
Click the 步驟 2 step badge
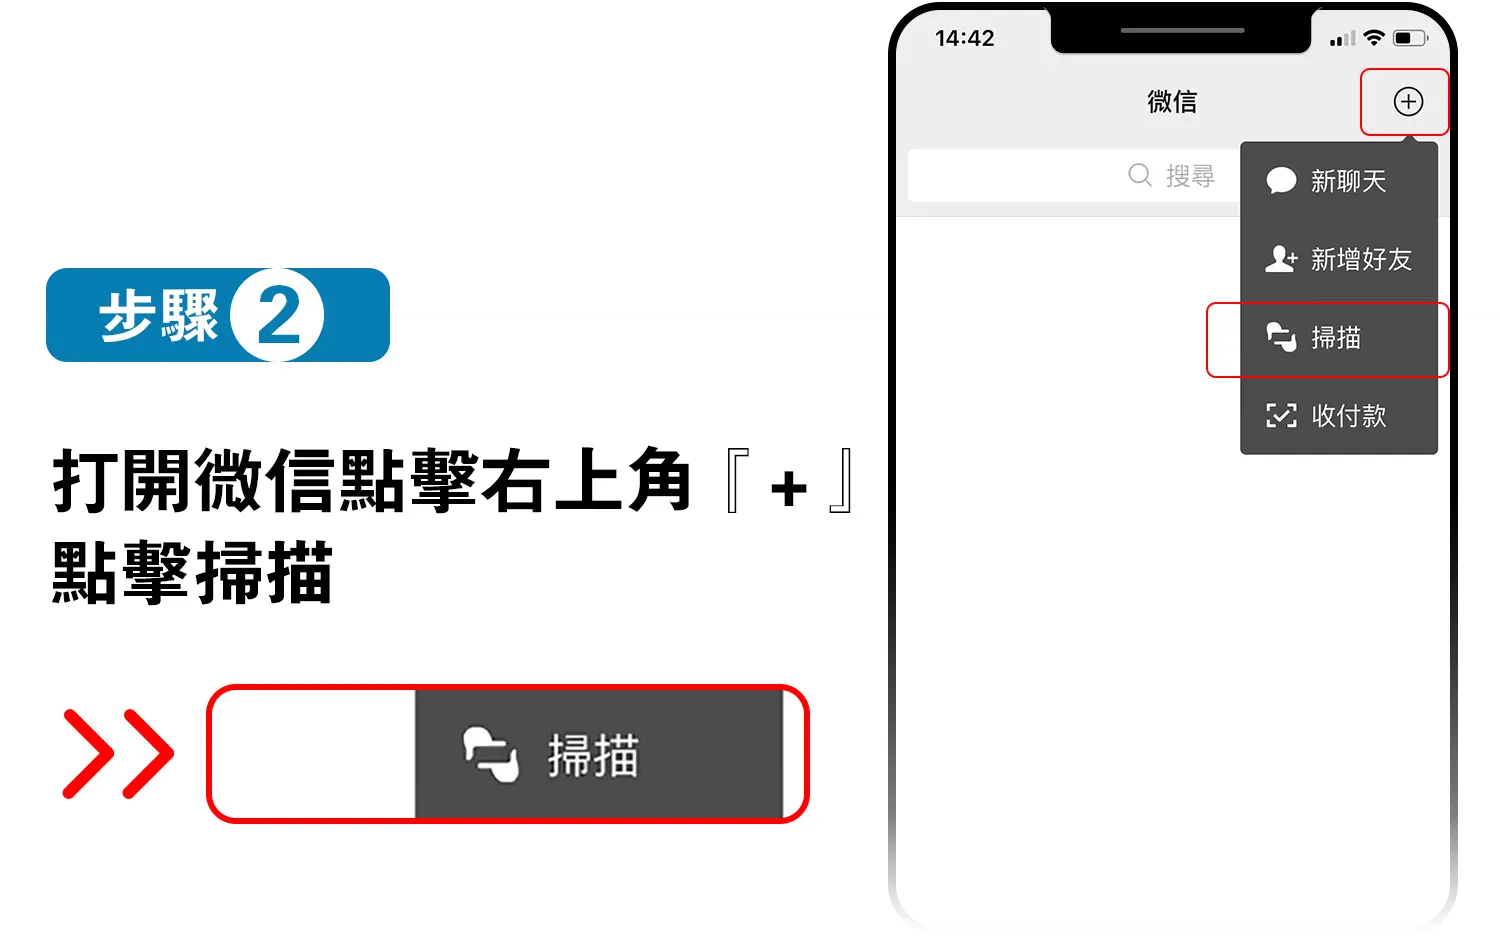tap(218, 315)
